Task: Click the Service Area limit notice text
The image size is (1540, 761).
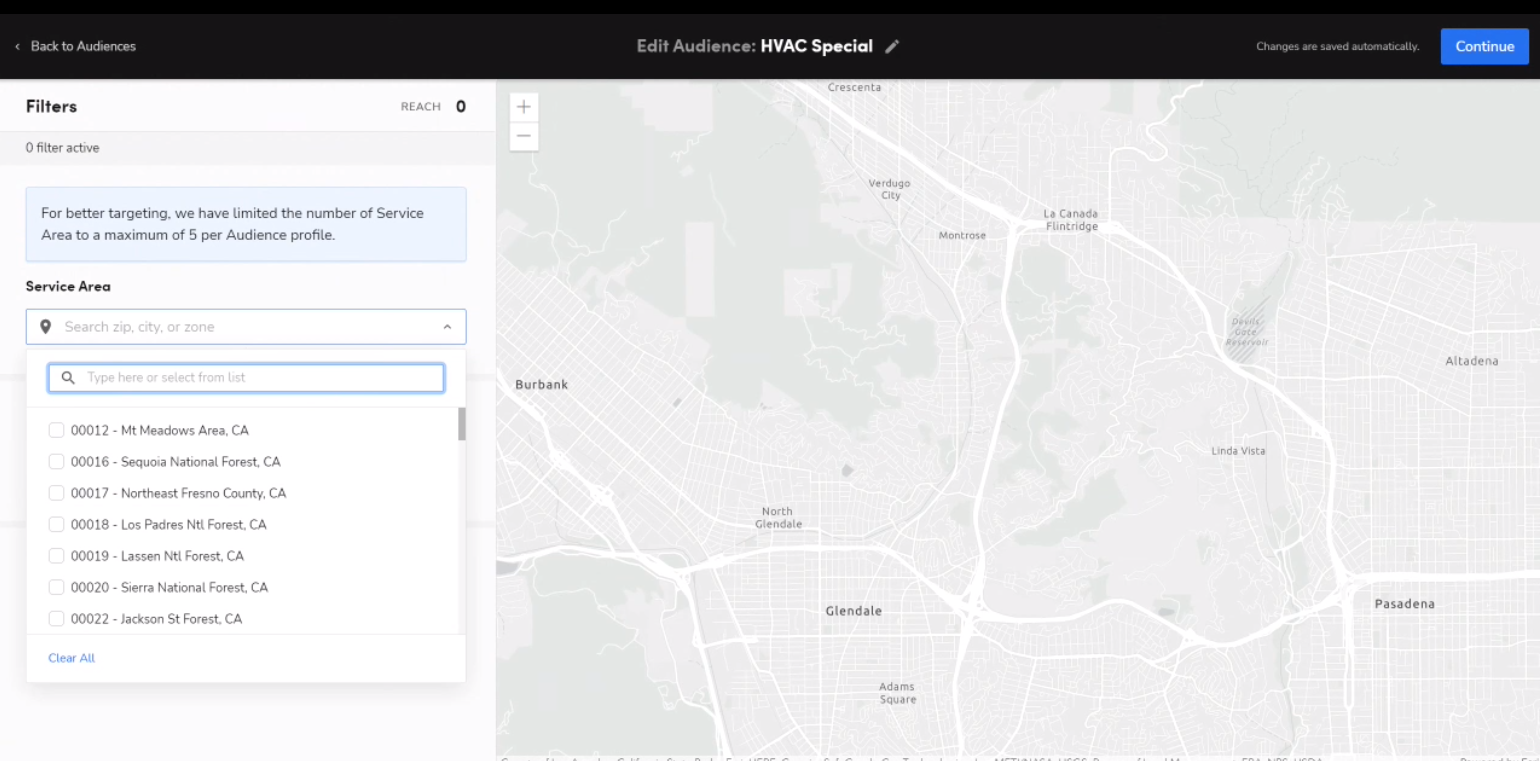Action: (232, 224)
